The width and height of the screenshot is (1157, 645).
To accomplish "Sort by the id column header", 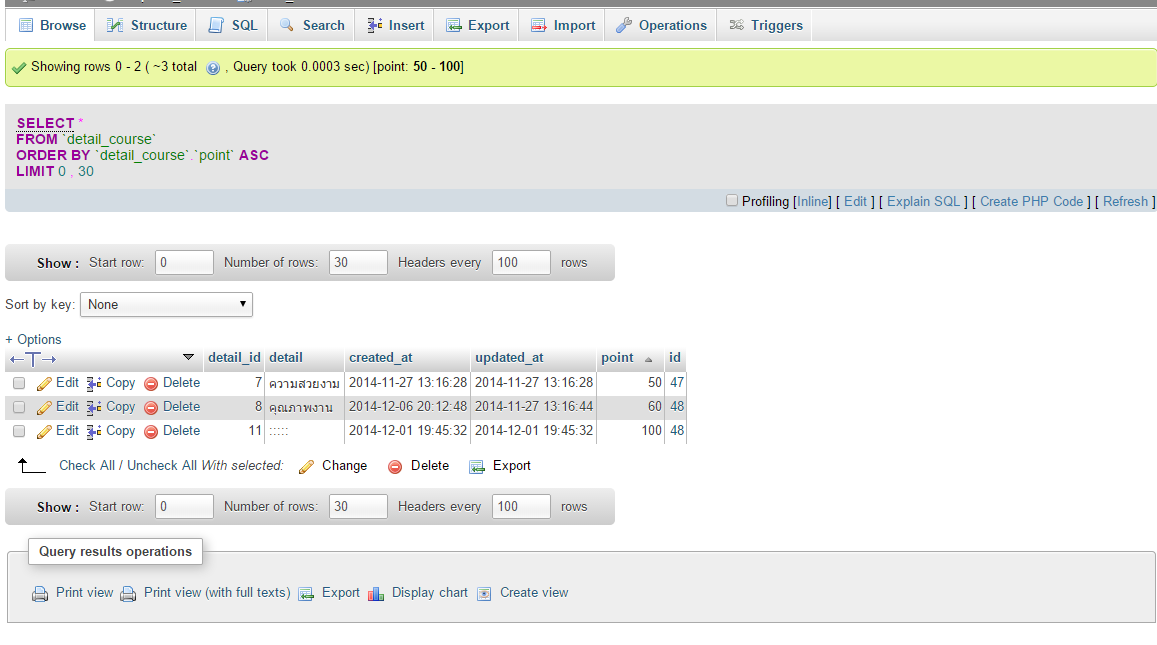I will click(x=674, y=357).
